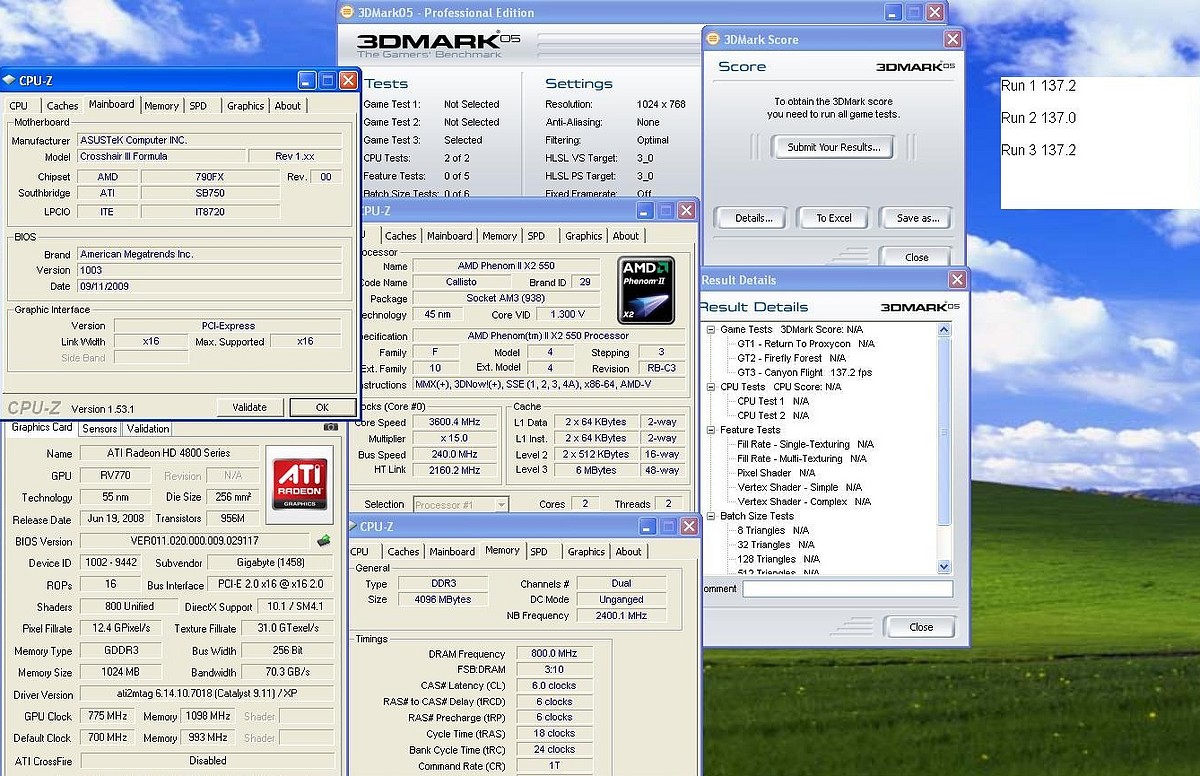
Task: Click Close button at bottom of Result Details
Action: pos(921,627)
